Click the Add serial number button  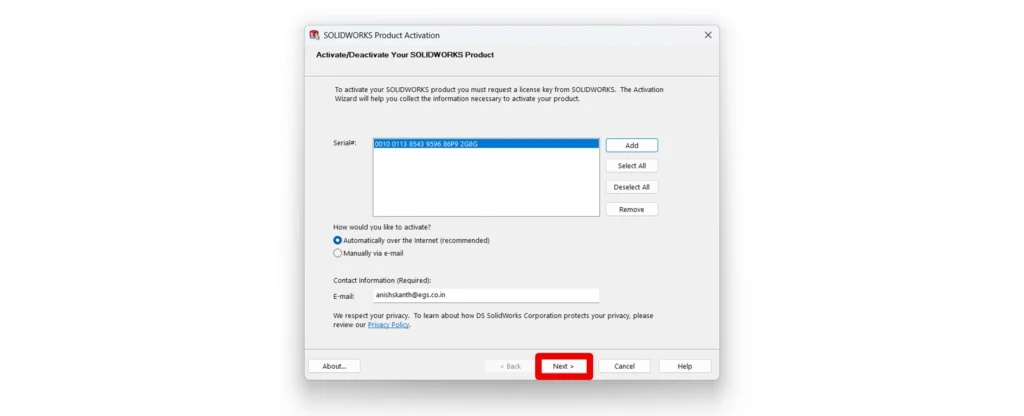click(x=631, y=145)
